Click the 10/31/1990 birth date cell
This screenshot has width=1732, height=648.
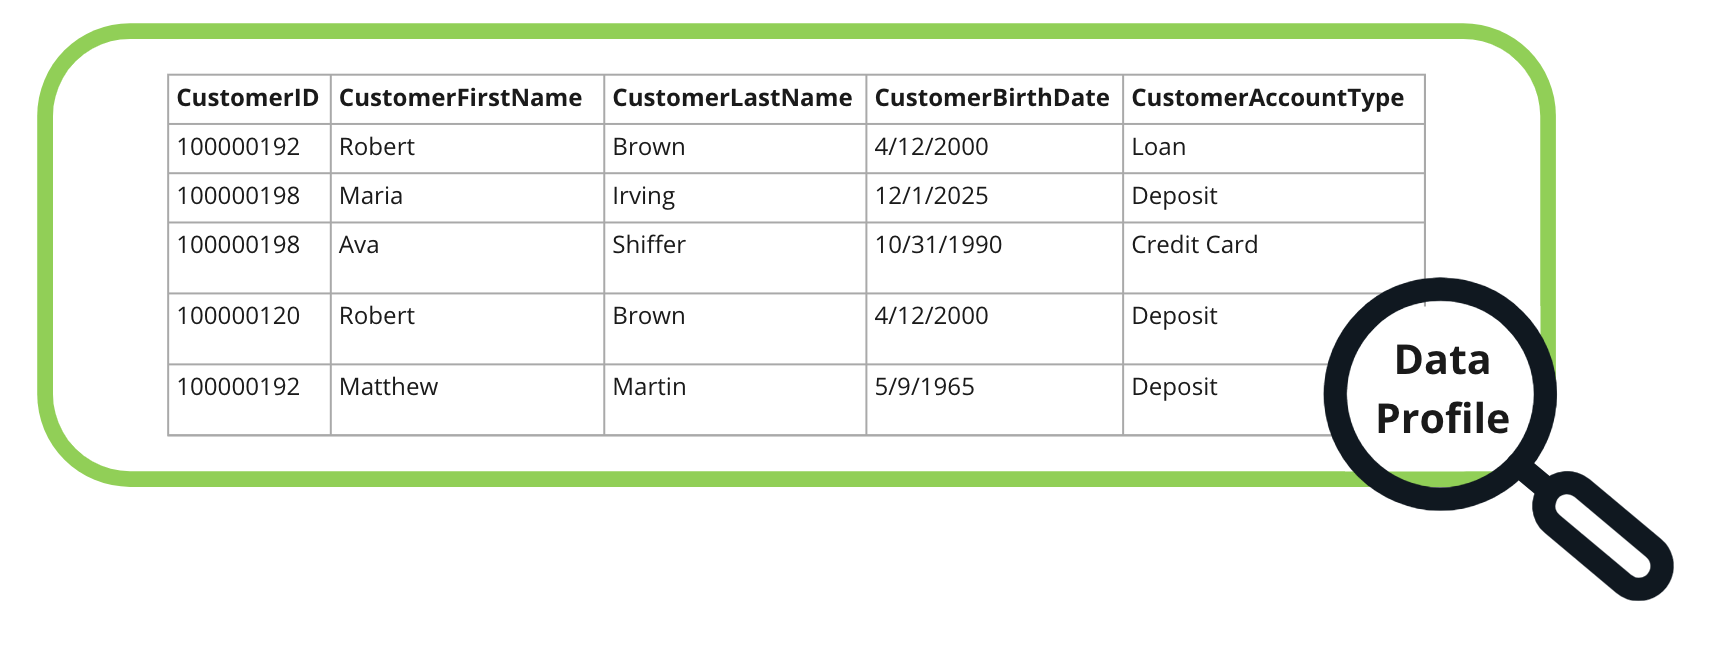click(x=994, y=257)
